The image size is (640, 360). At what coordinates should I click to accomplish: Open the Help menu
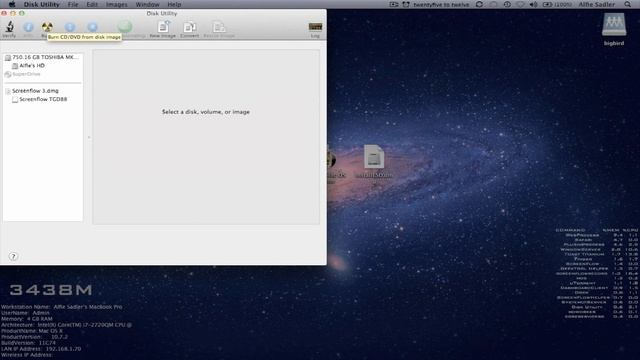pos(174,4)
